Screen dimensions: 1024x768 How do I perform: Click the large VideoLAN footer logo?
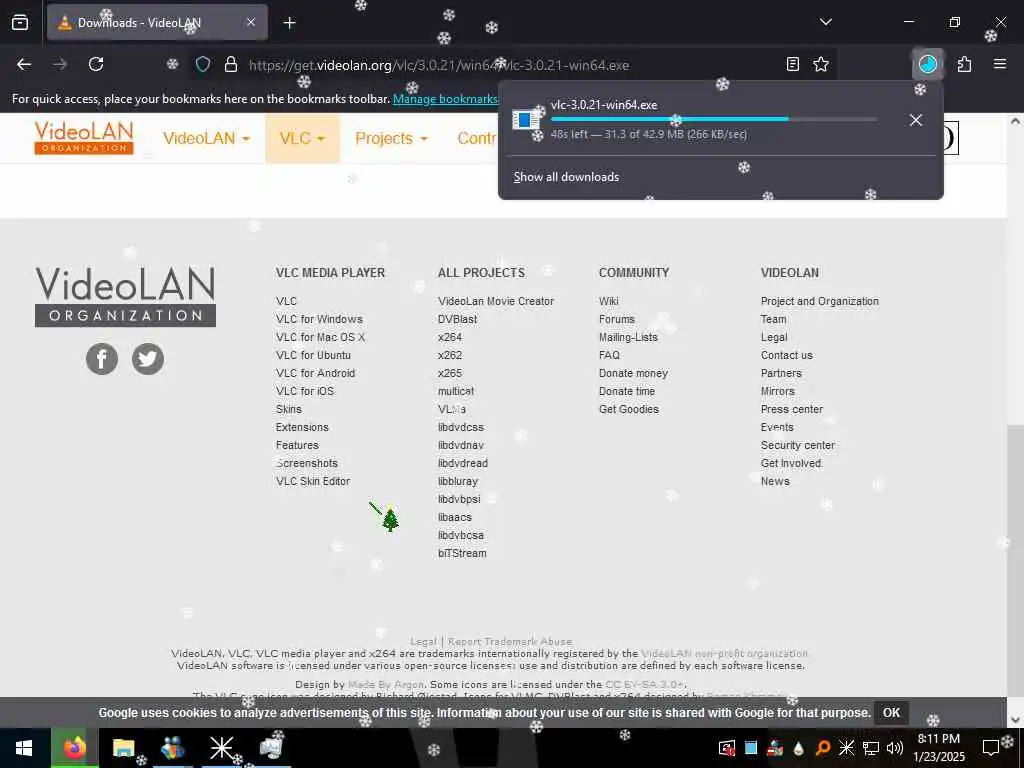tap(125, 296)
